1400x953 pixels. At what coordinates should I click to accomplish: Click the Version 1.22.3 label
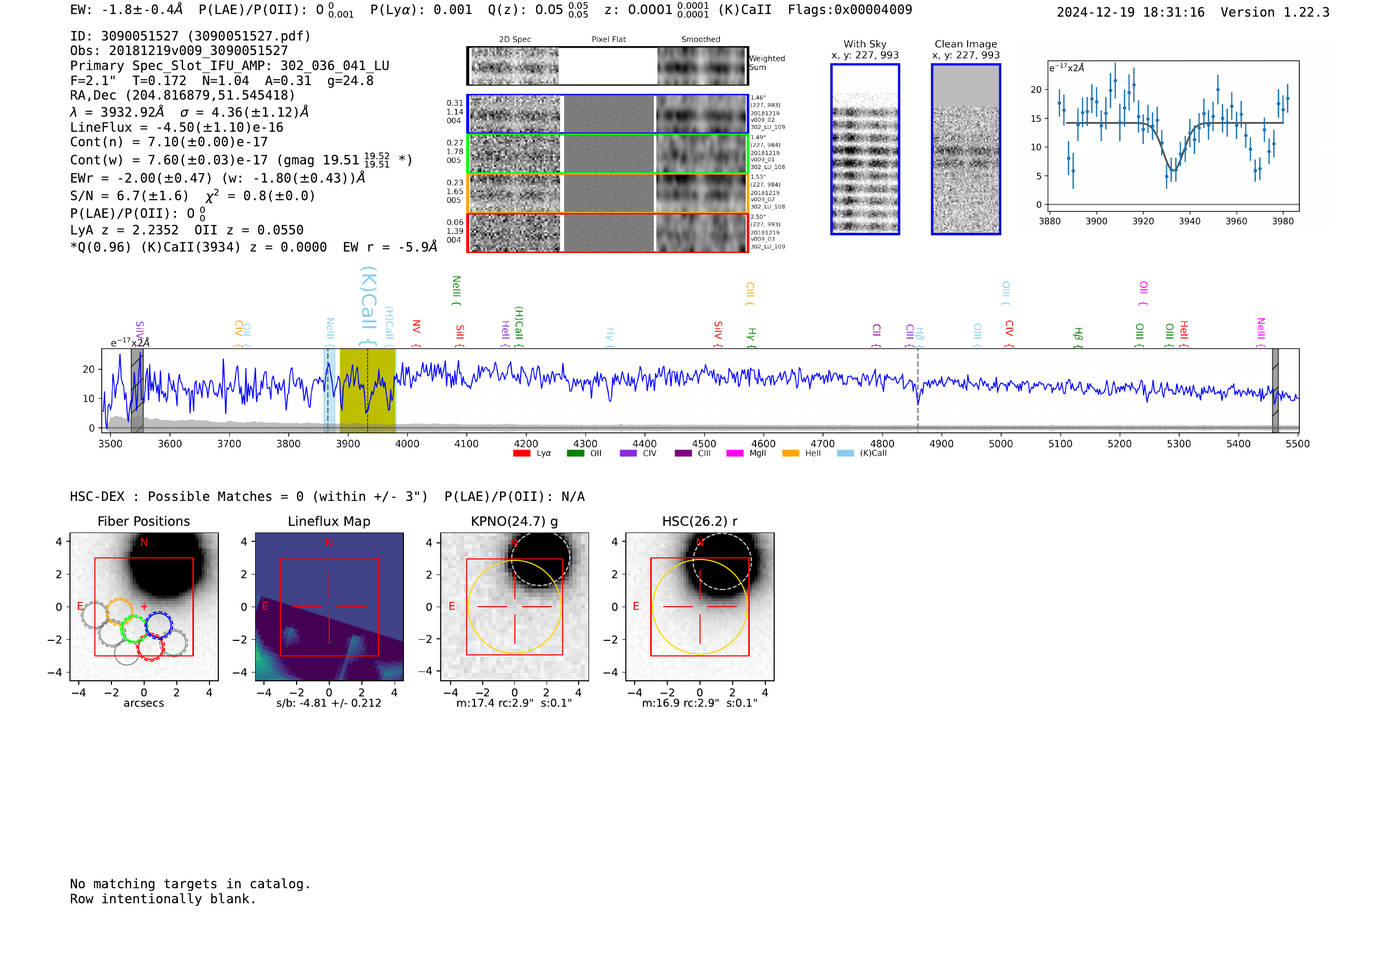pyautogui.click(x=1275, y=12)
